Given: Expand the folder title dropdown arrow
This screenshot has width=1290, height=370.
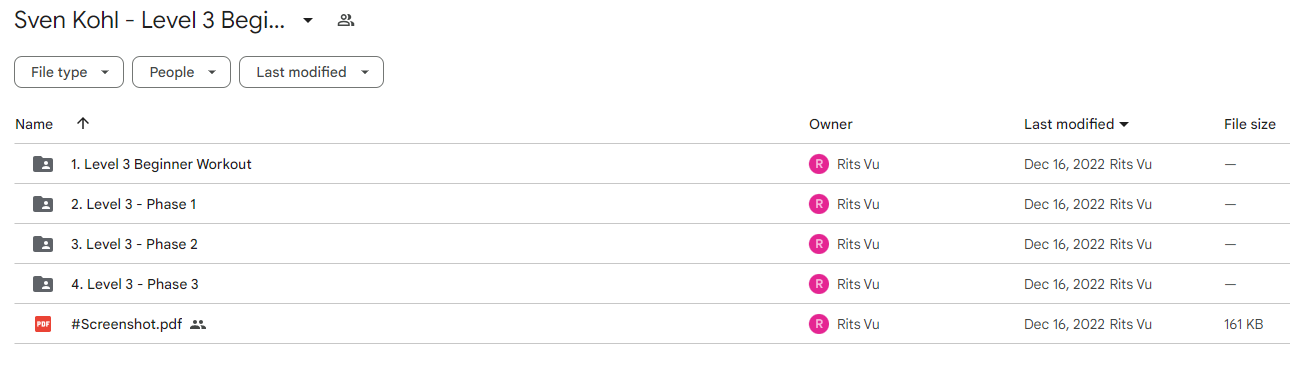Looking at the screenshot, I should pyautogui.click(x=308, y=20).
